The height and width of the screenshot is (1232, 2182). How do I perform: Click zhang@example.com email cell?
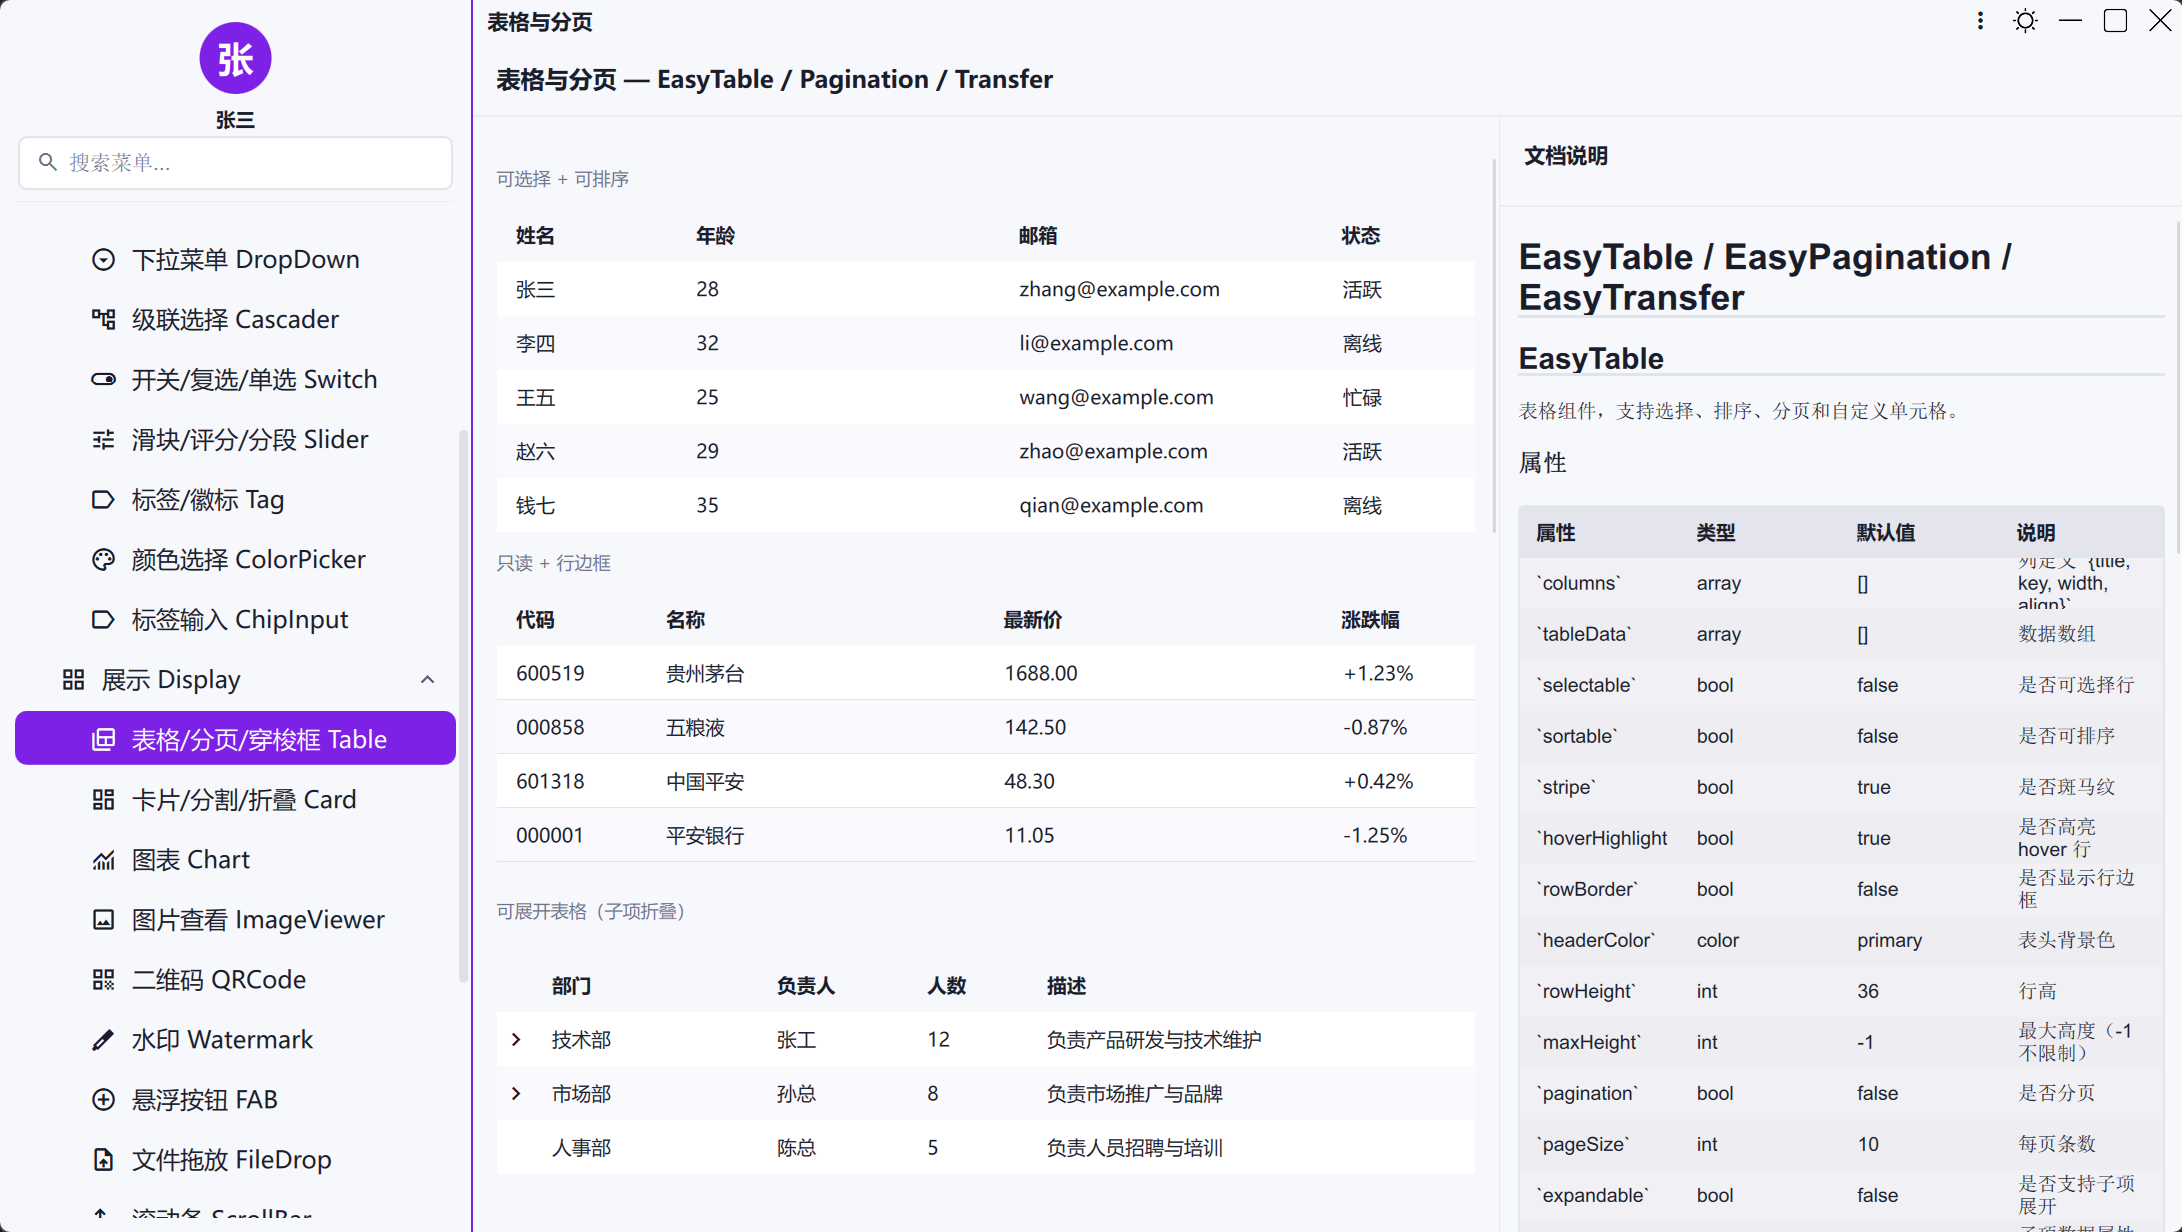(x=1119, y=290)
